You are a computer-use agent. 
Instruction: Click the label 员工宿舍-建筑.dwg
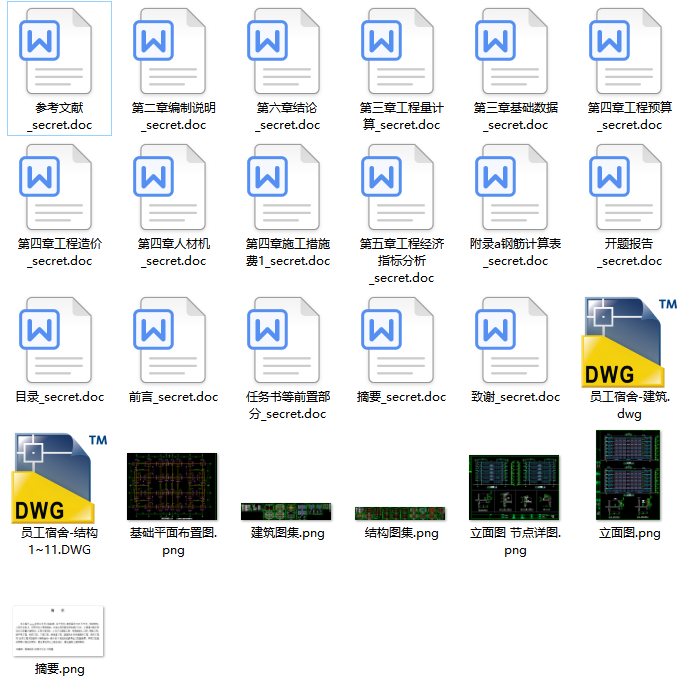tap(630, 405)
